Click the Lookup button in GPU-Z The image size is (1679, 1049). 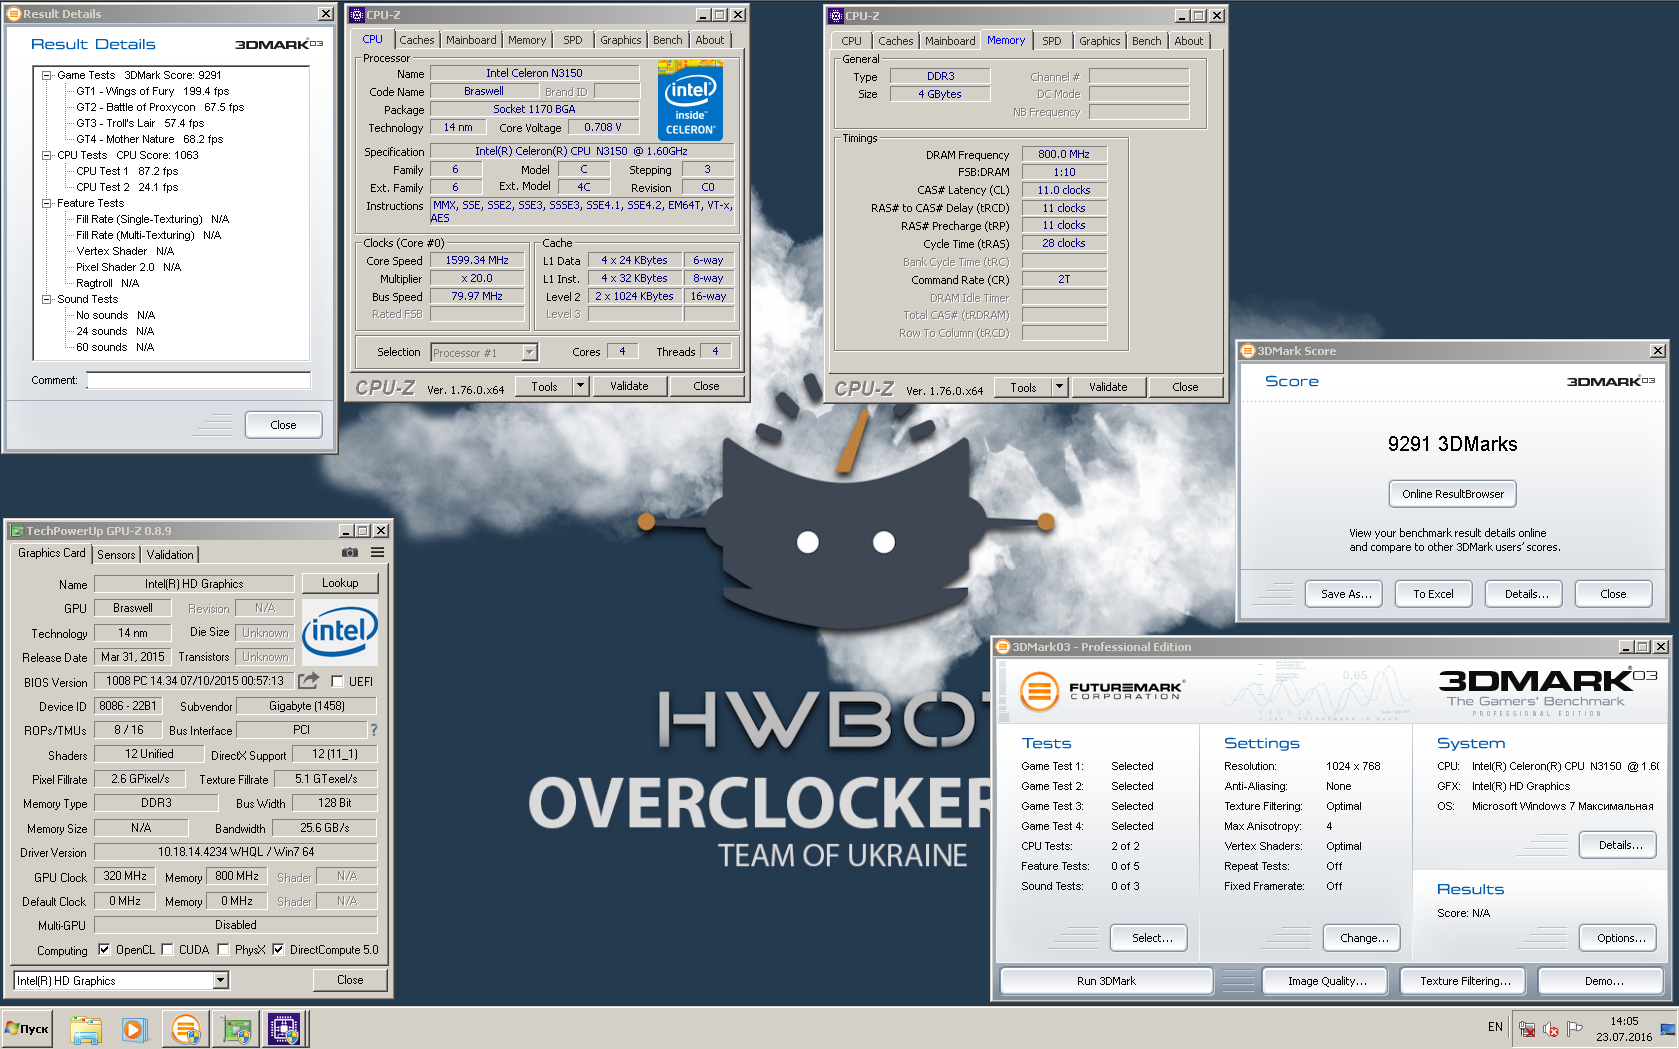340,583
